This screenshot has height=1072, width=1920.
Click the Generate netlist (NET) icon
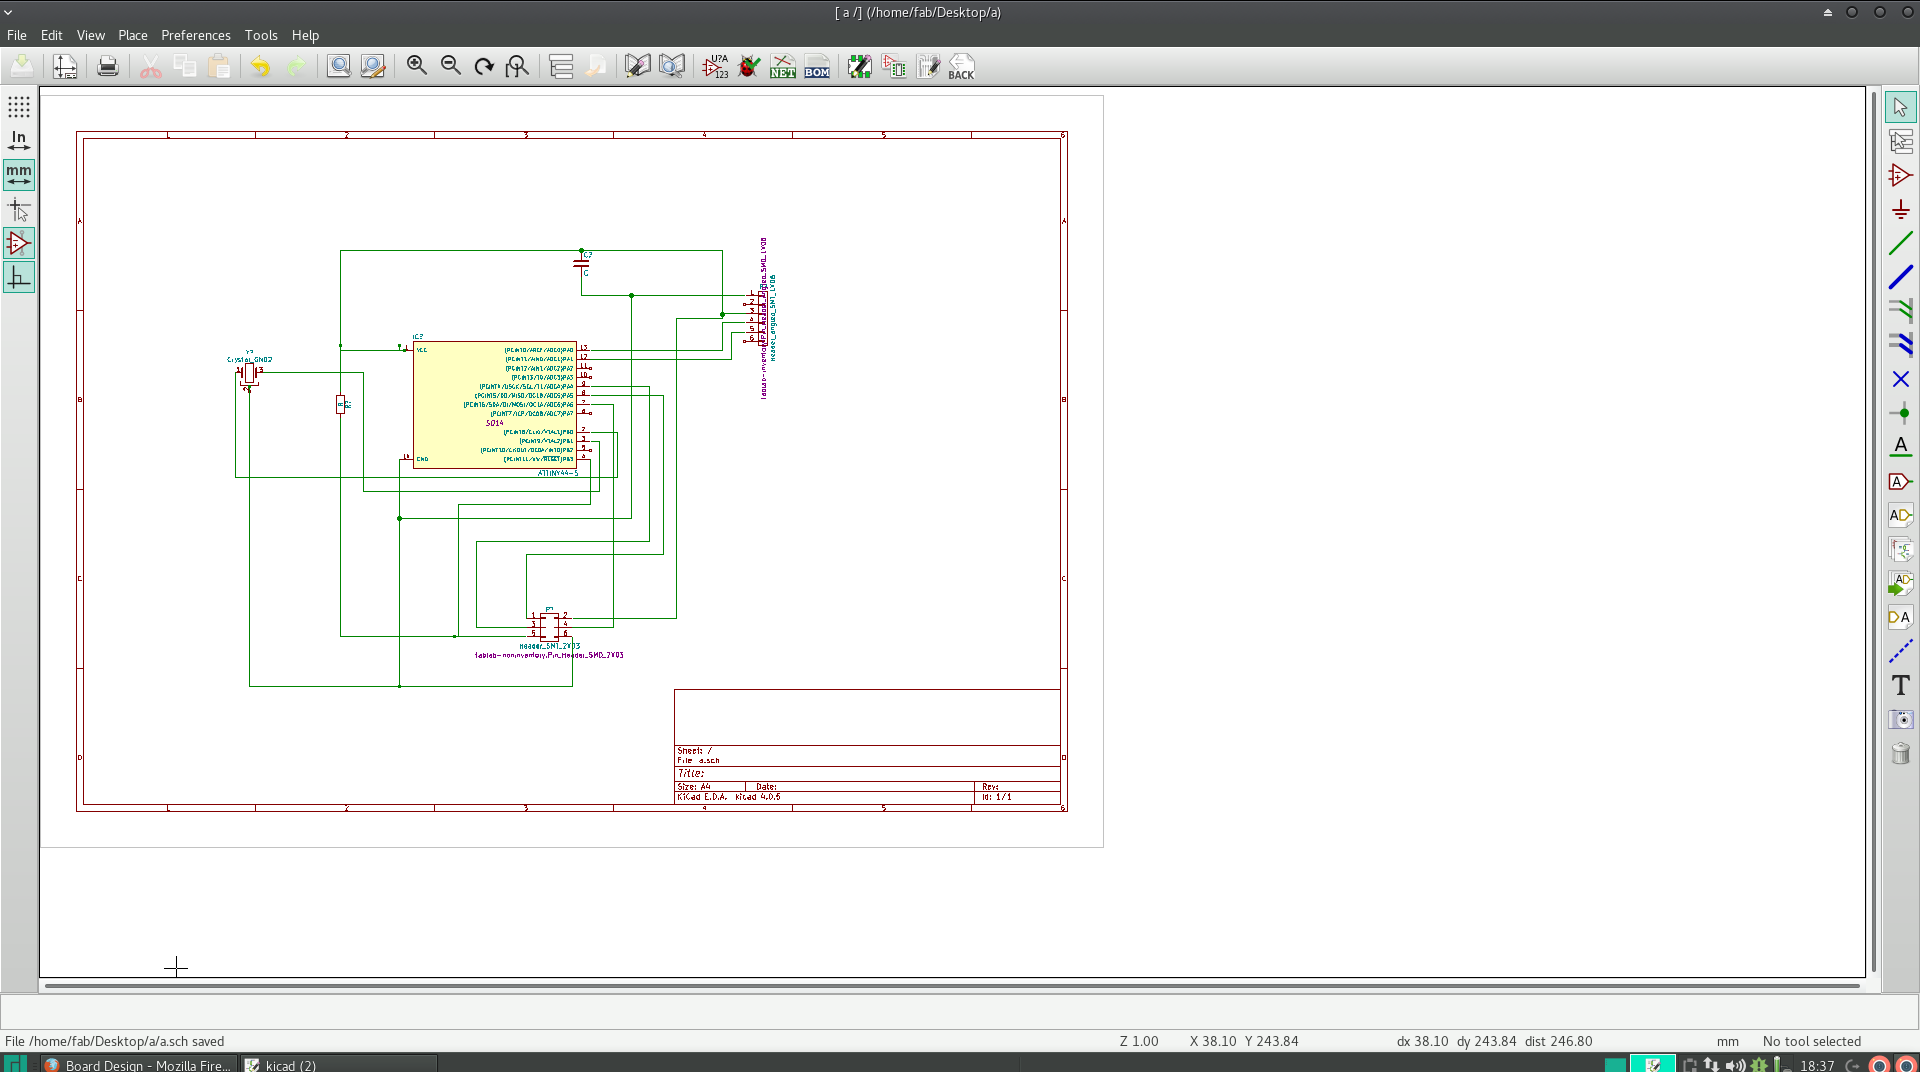coord(783,67)
